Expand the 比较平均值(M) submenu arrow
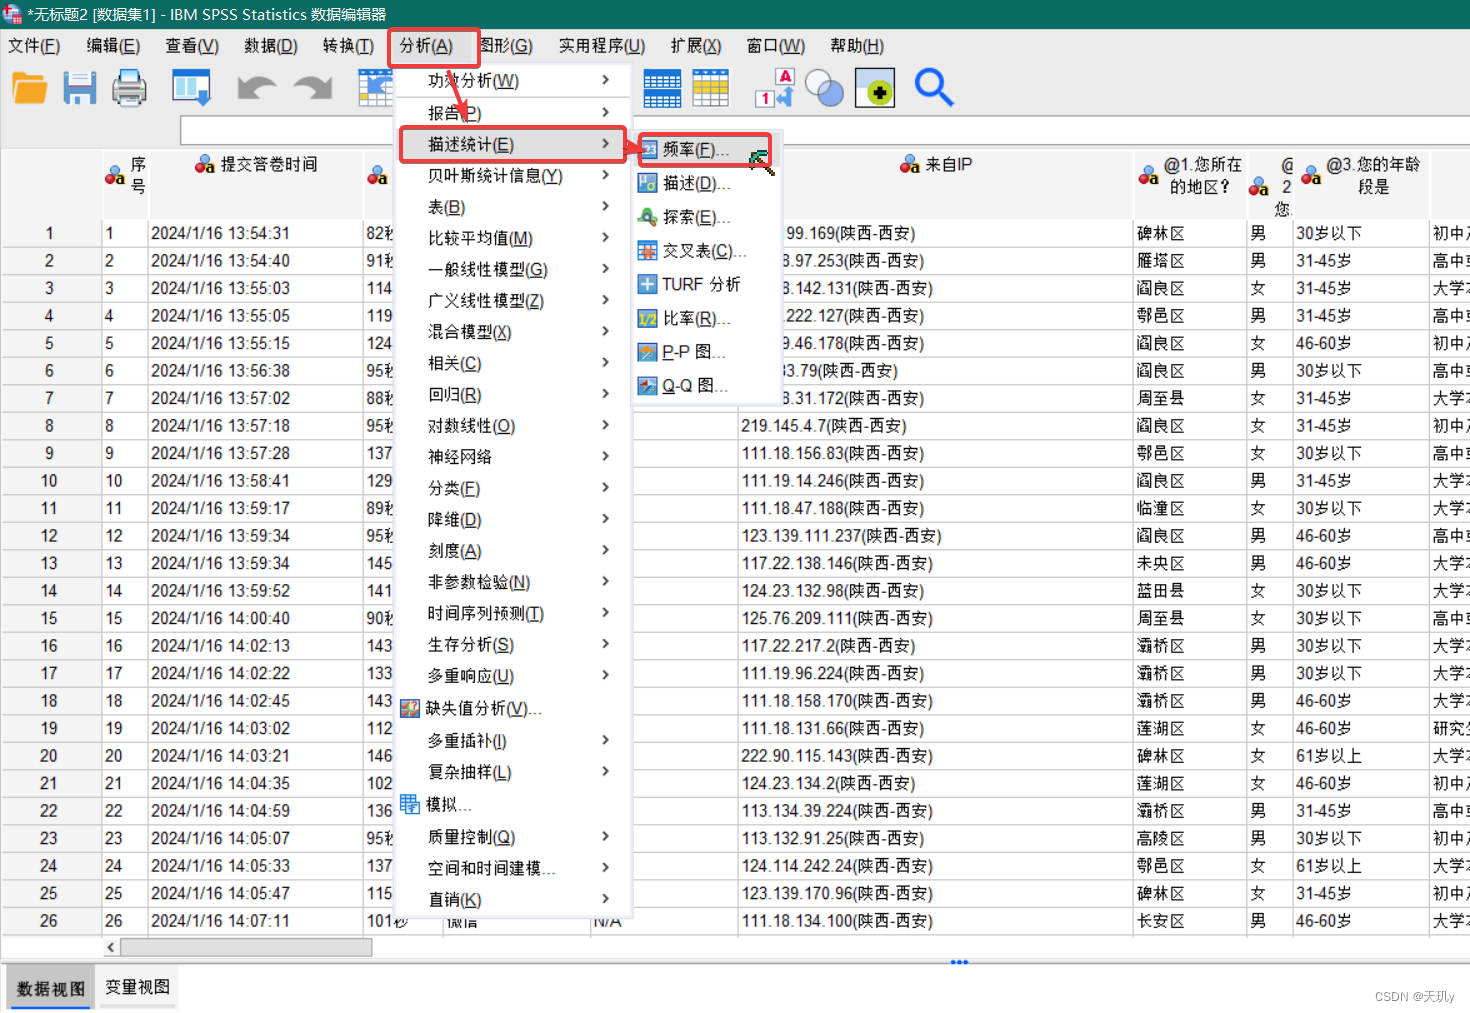This screenshot has height=1013, width=1470. [x=606, y=238]
